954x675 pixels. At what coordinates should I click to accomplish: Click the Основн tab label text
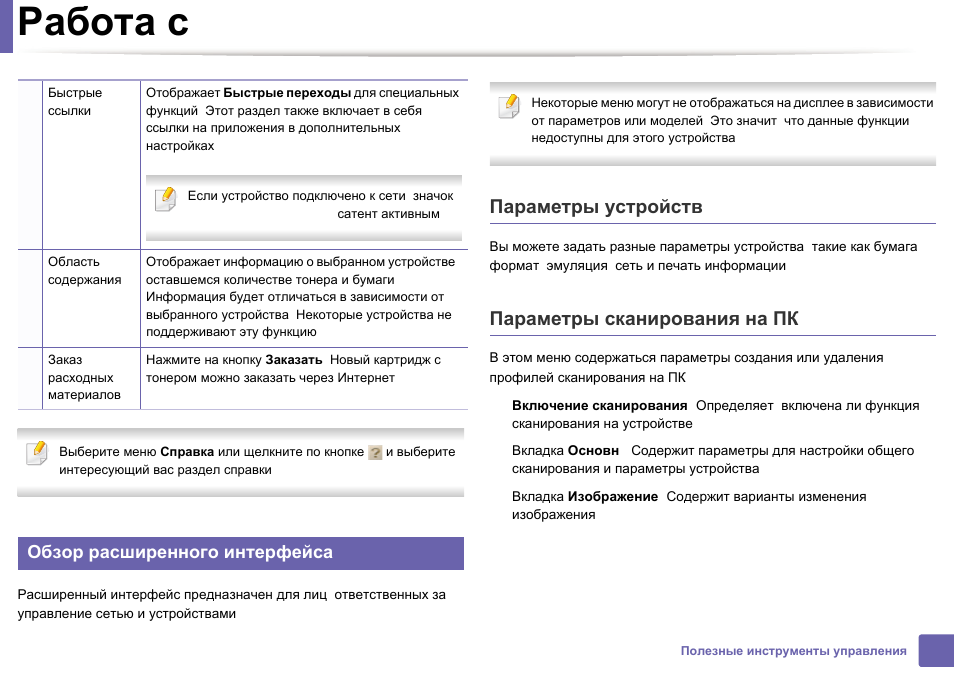593,451
